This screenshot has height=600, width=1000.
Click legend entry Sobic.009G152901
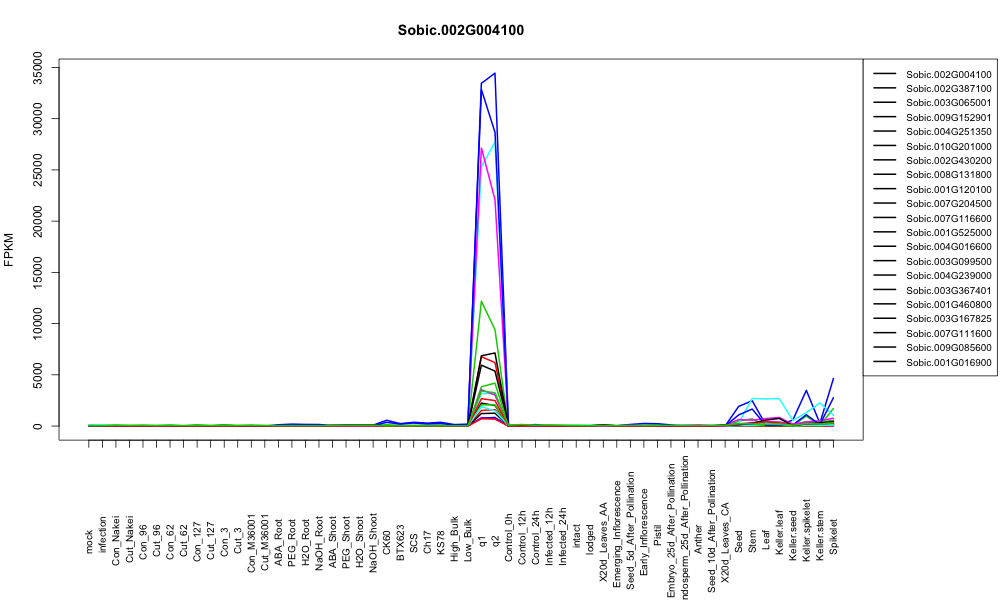[x=948, y=117]
